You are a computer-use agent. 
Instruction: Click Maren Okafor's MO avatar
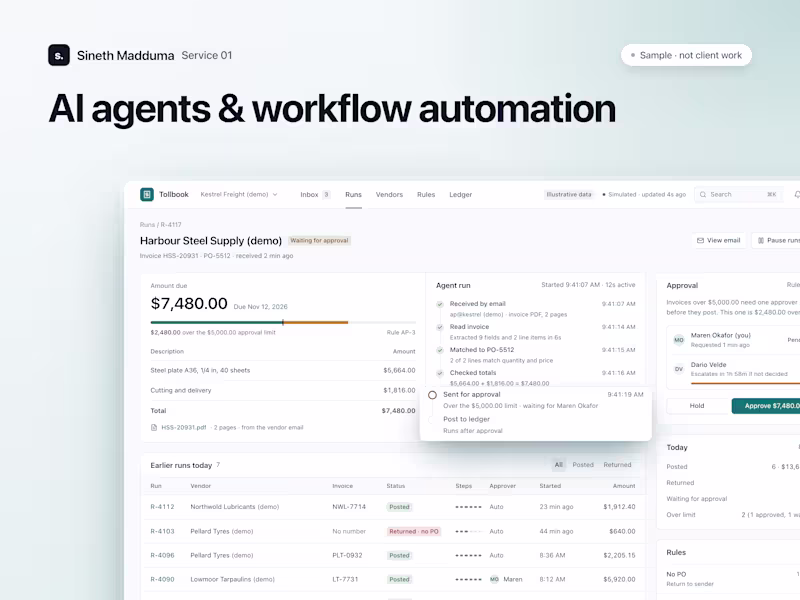[x=679, y=340]
